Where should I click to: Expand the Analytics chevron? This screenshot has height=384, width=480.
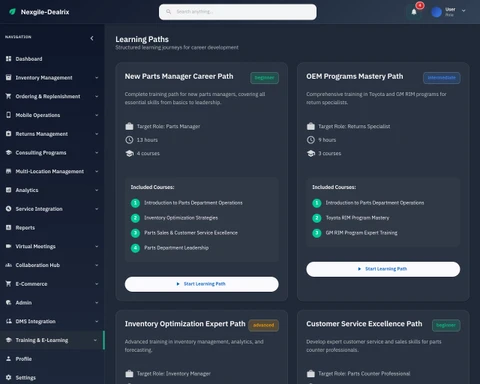coord(97,190)
